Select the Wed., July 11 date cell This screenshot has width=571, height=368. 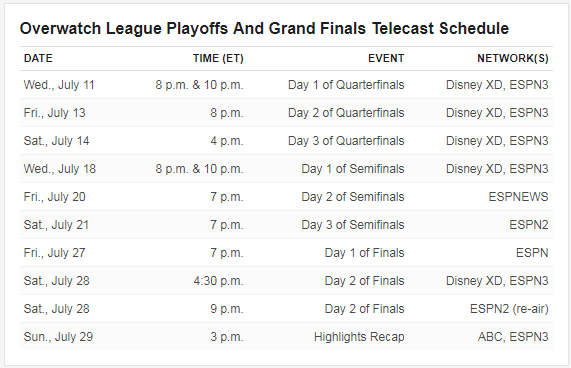tap(59, 85)
